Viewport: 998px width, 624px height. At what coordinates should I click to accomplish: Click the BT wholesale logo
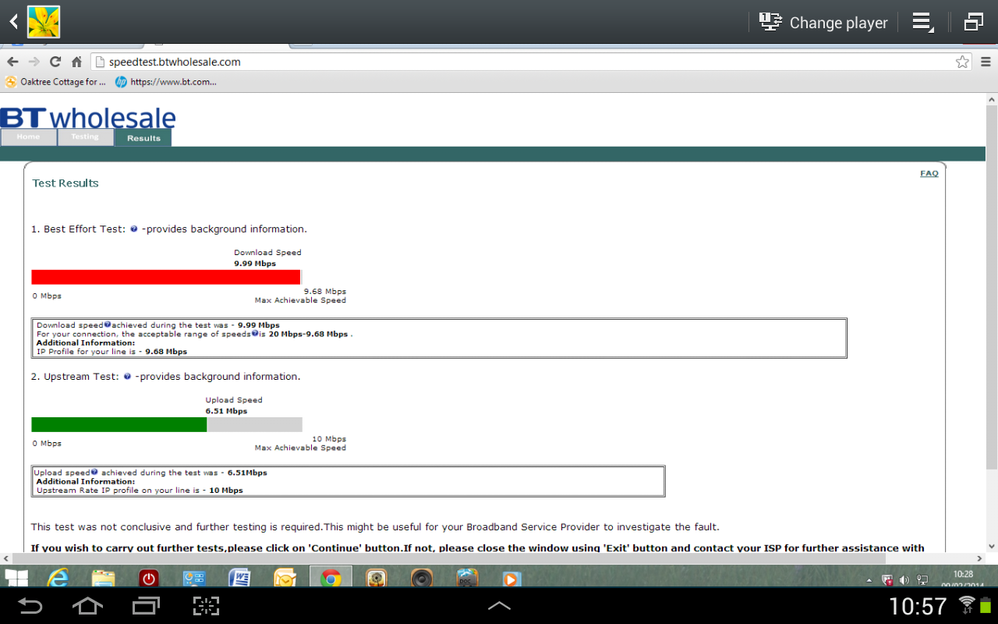[88, 117]
